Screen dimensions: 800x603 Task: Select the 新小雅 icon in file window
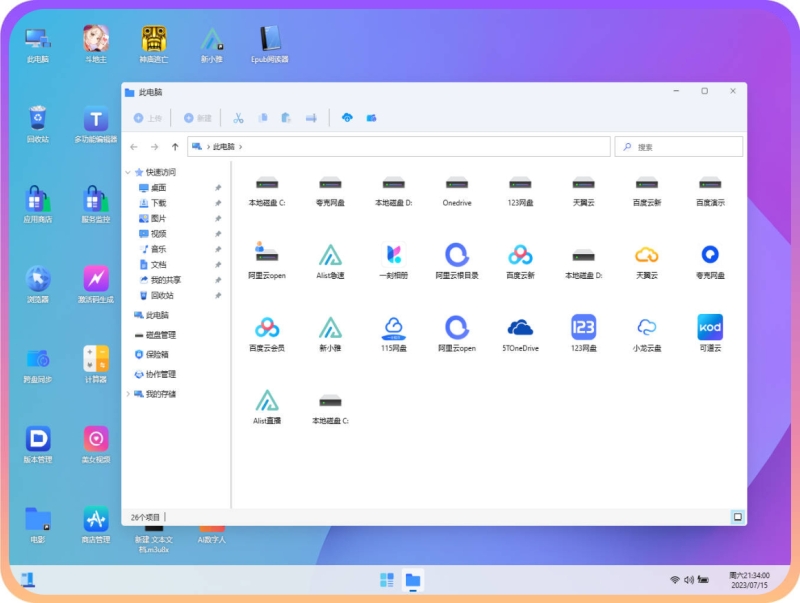[330, 334]
